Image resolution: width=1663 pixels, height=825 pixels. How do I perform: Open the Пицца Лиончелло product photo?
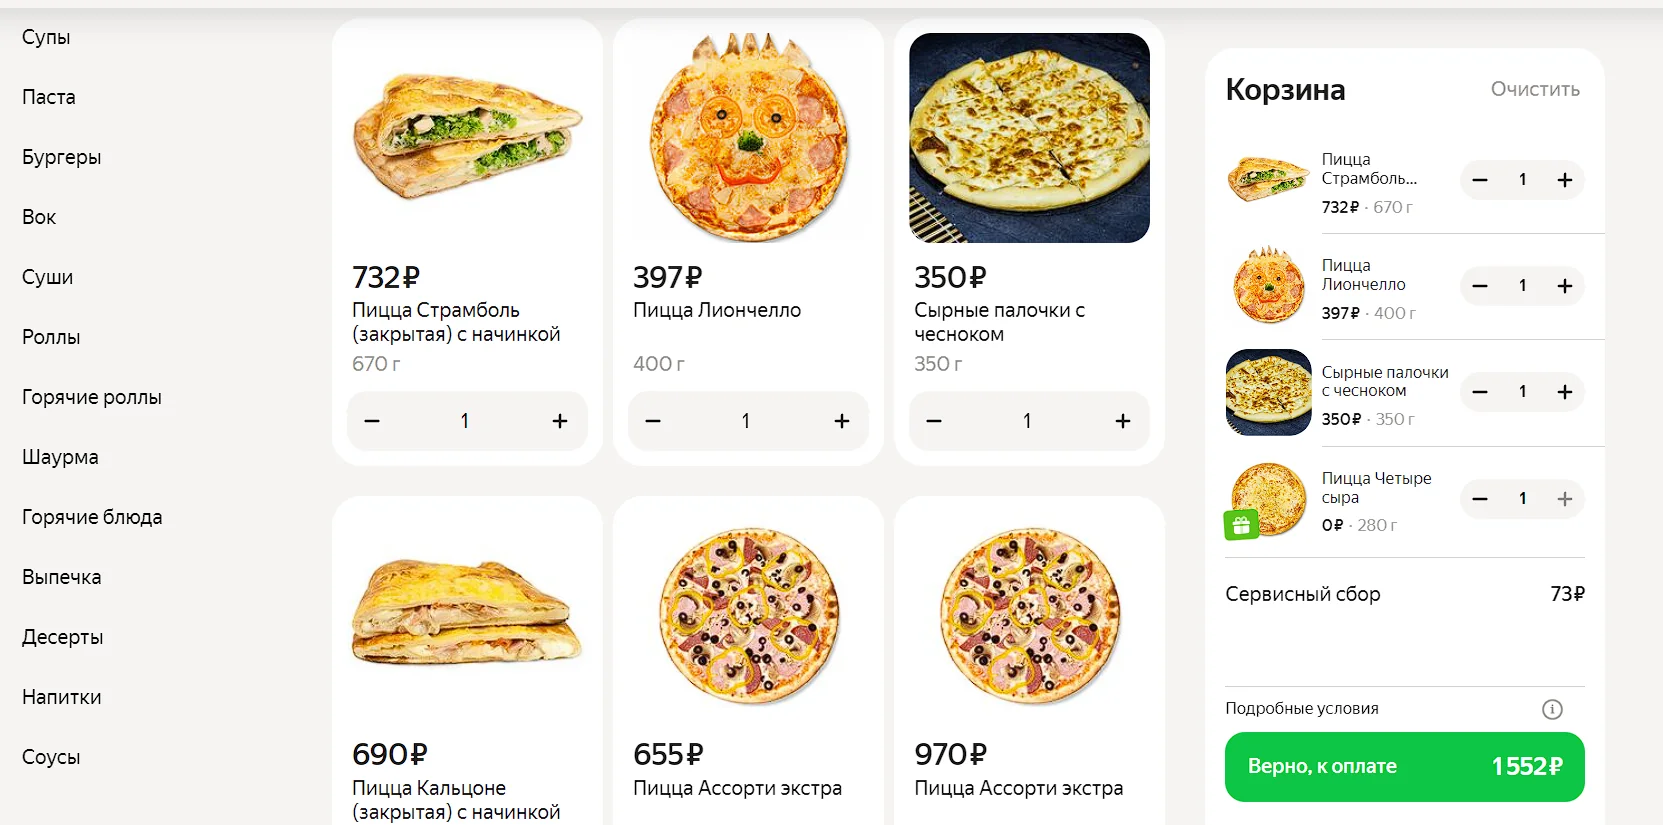click(x=748, y=138)
